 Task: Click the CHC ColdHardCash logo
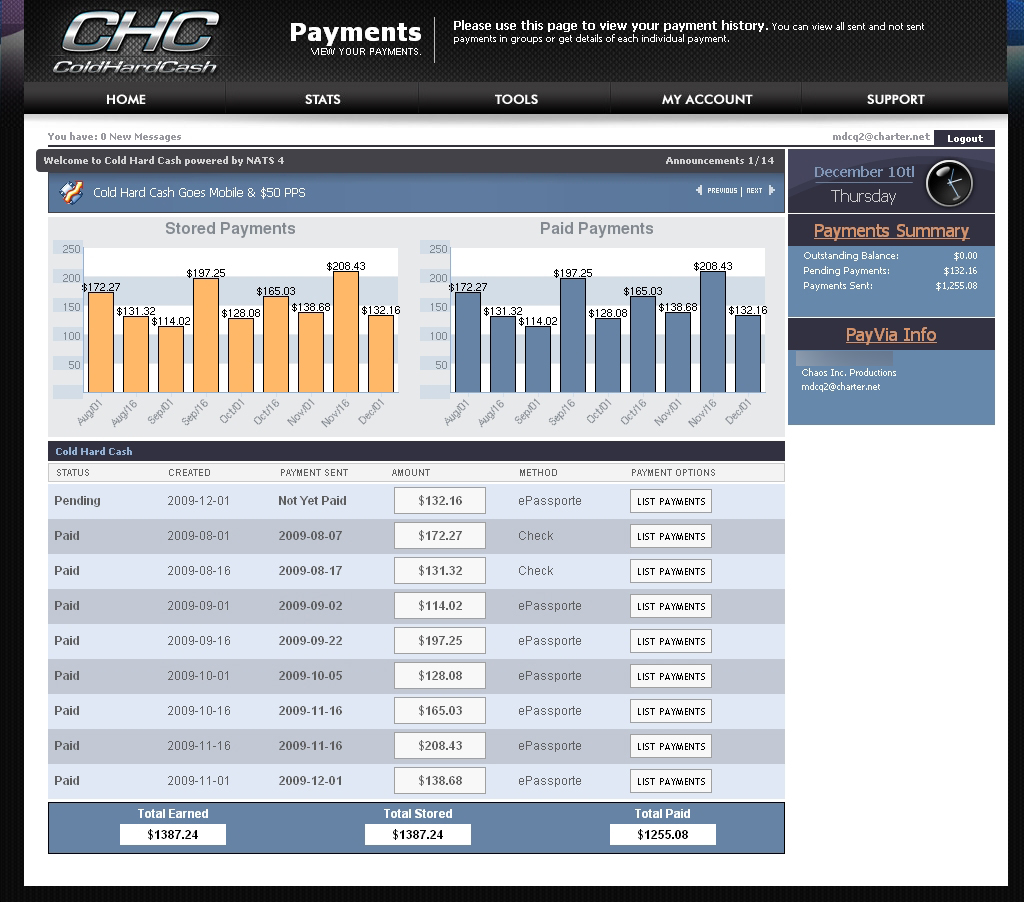(135, 42)
